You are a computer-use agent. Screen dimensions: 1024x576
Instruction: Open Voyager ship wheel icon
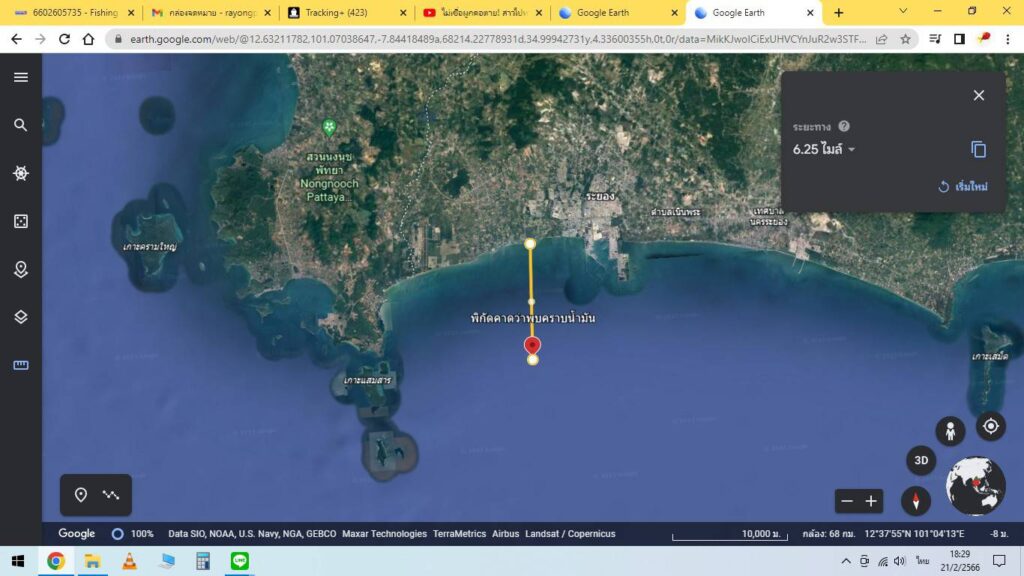coord(21,173)
